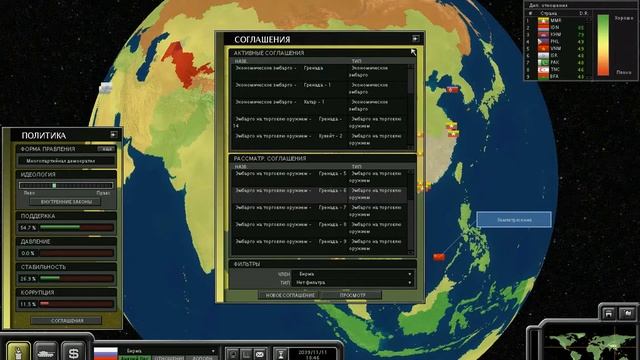Click the pending agreements list scrollbar
This screenshot has height=360, width=640.
(411, 212)
